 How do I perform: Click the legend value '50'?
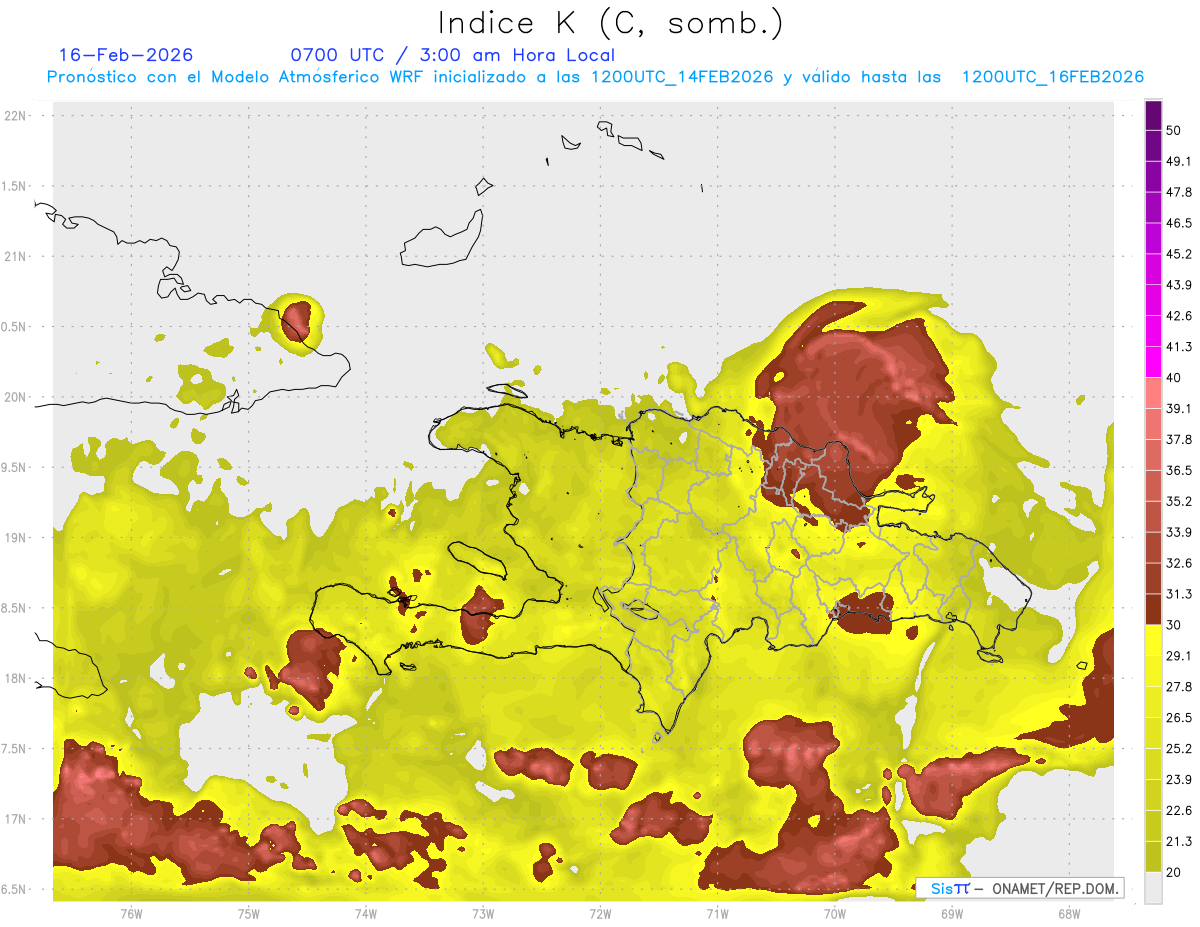click(x=1174, y=130)
